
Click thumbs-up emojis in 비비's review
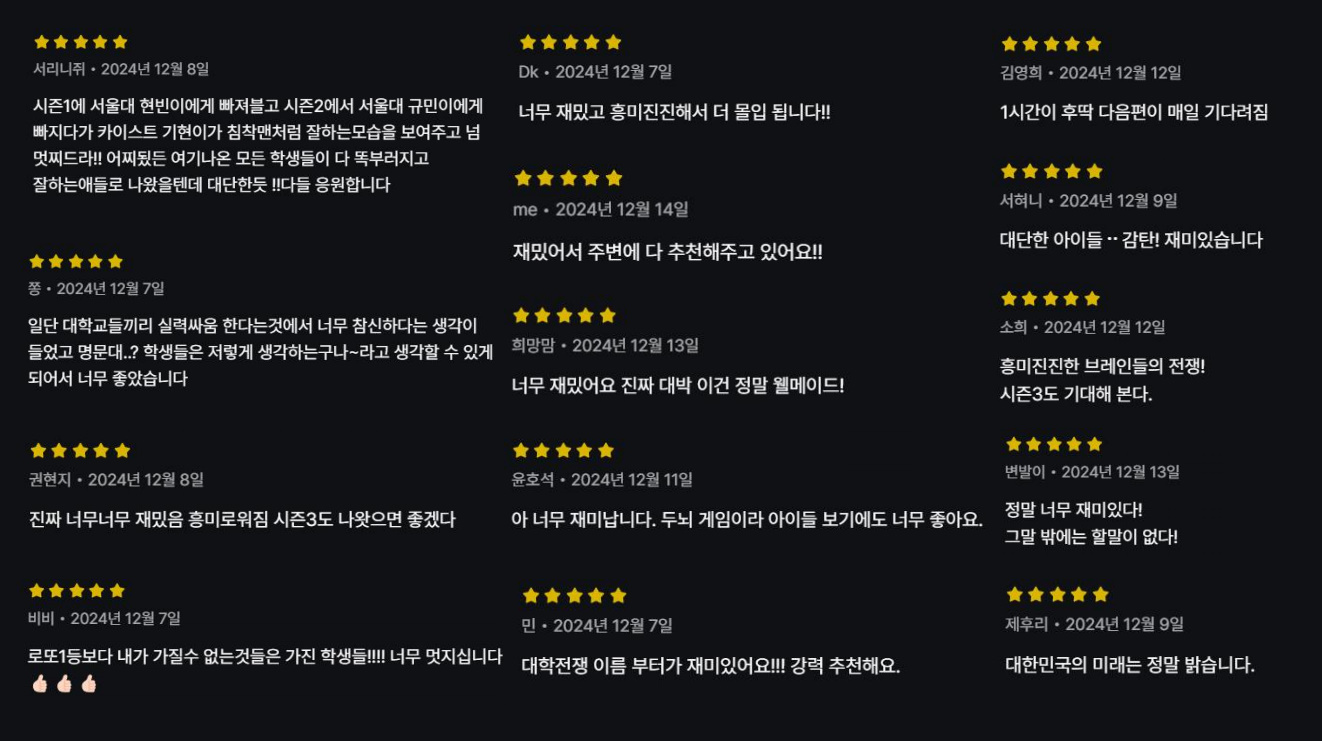tap(64, 685)
